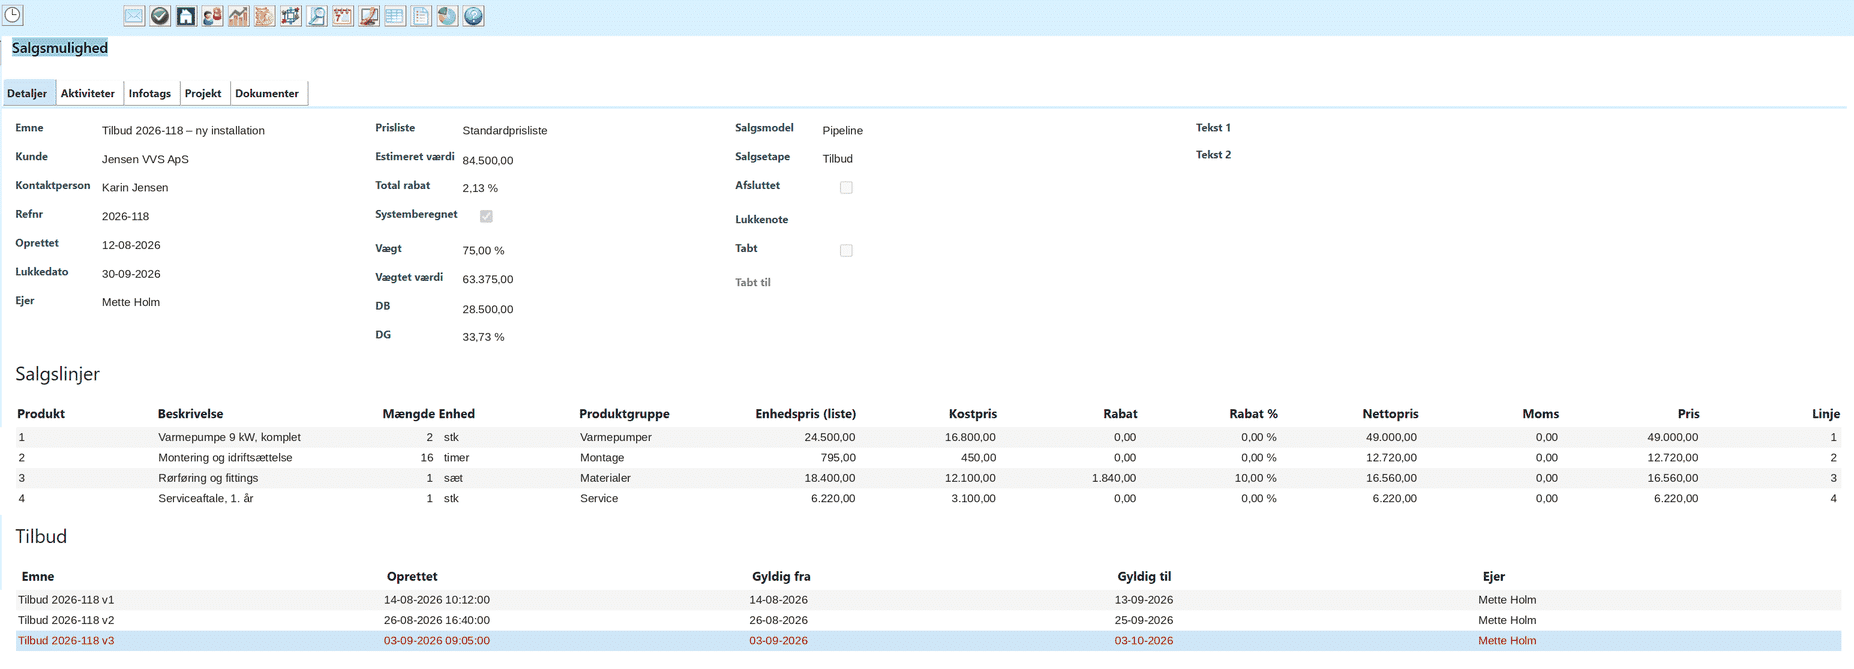
Task: Click the Salgsetape value Tilbud
Action: point(838,158)
